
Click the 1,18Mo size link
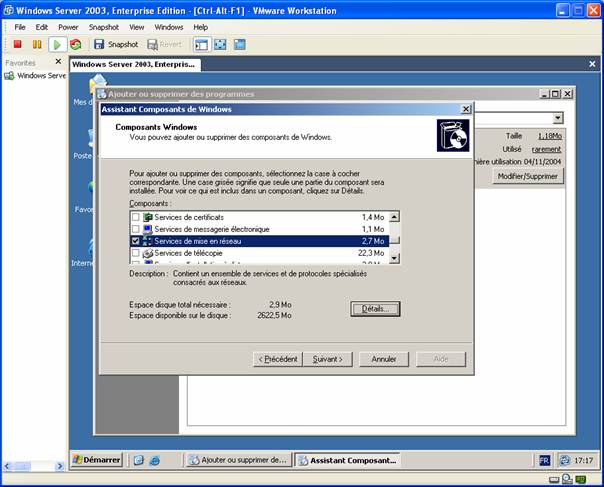pos(550,136)
